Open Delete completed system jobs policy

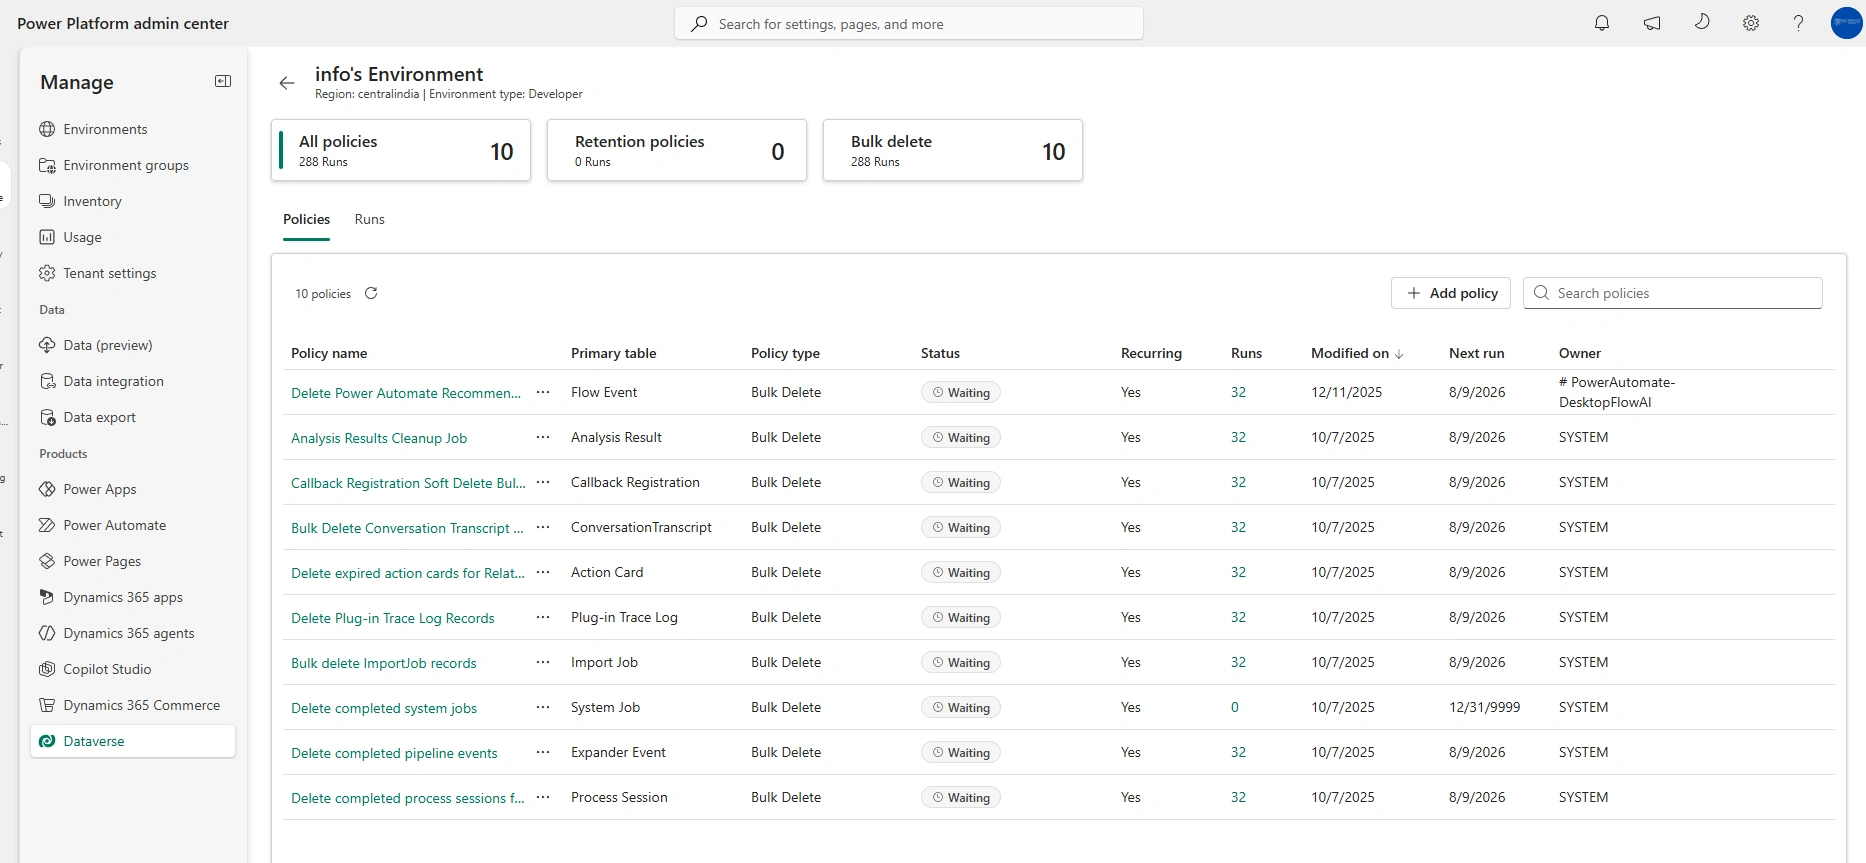click(x=384, y=708)
